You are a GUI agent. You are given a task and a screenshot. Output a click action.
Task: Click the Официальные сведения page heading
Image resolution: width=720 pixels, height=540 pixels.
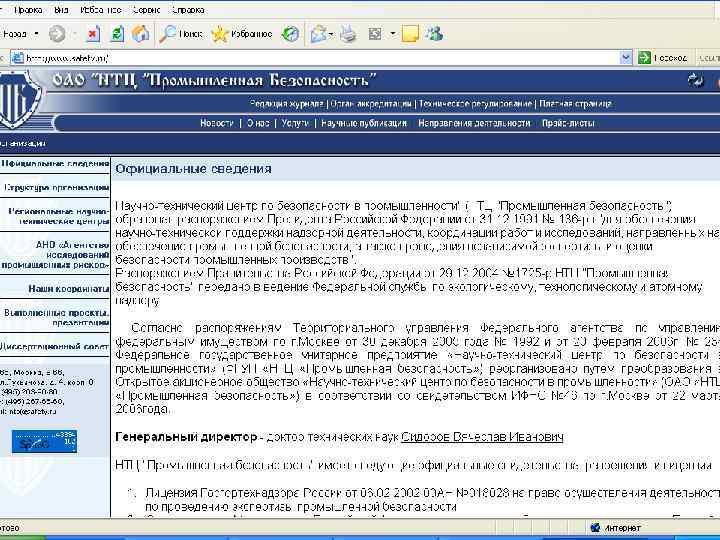point(193,169)
